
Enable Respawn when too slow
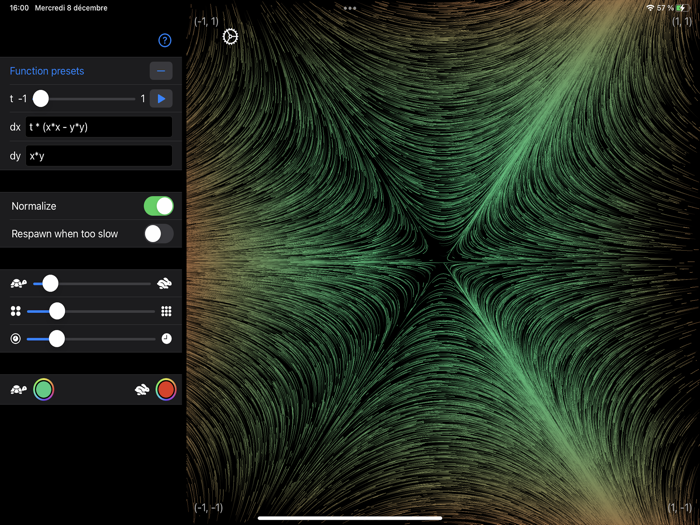pos(159,234)
